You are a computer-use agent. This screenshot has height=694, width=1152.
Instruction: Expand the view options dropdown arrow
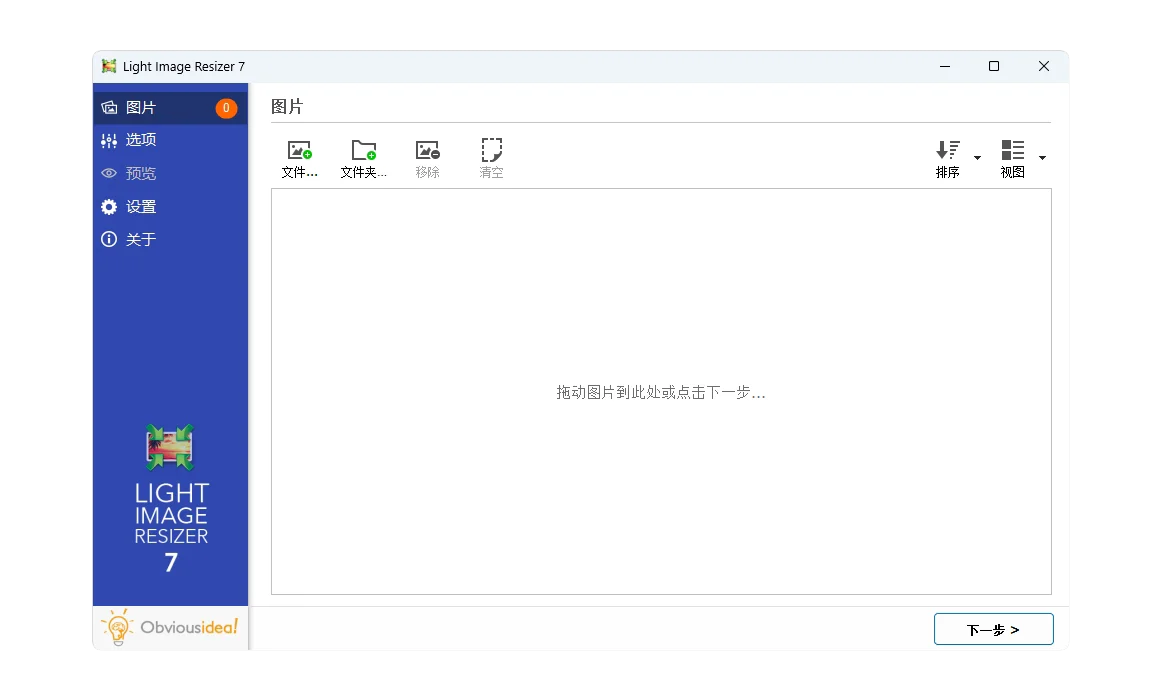tap(1043, 158)
